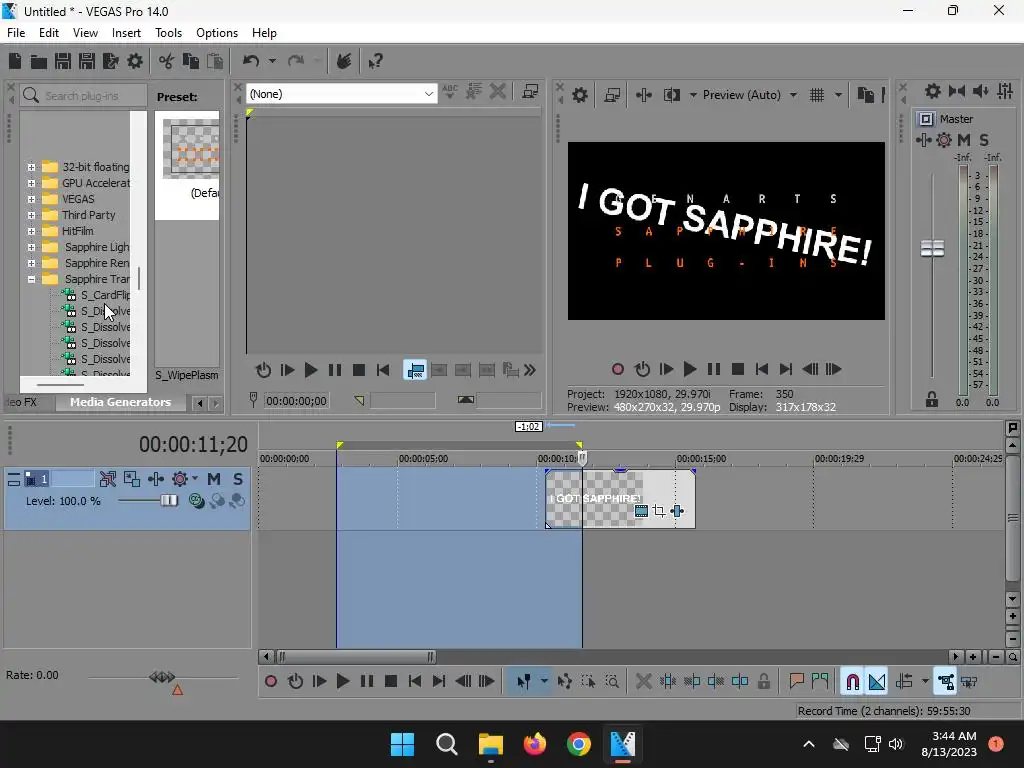Image resolution: width=1024 pixels, height=768 pixels.
Task: Collapse the Sapphire Transitions folder
Action: [31, 280]
